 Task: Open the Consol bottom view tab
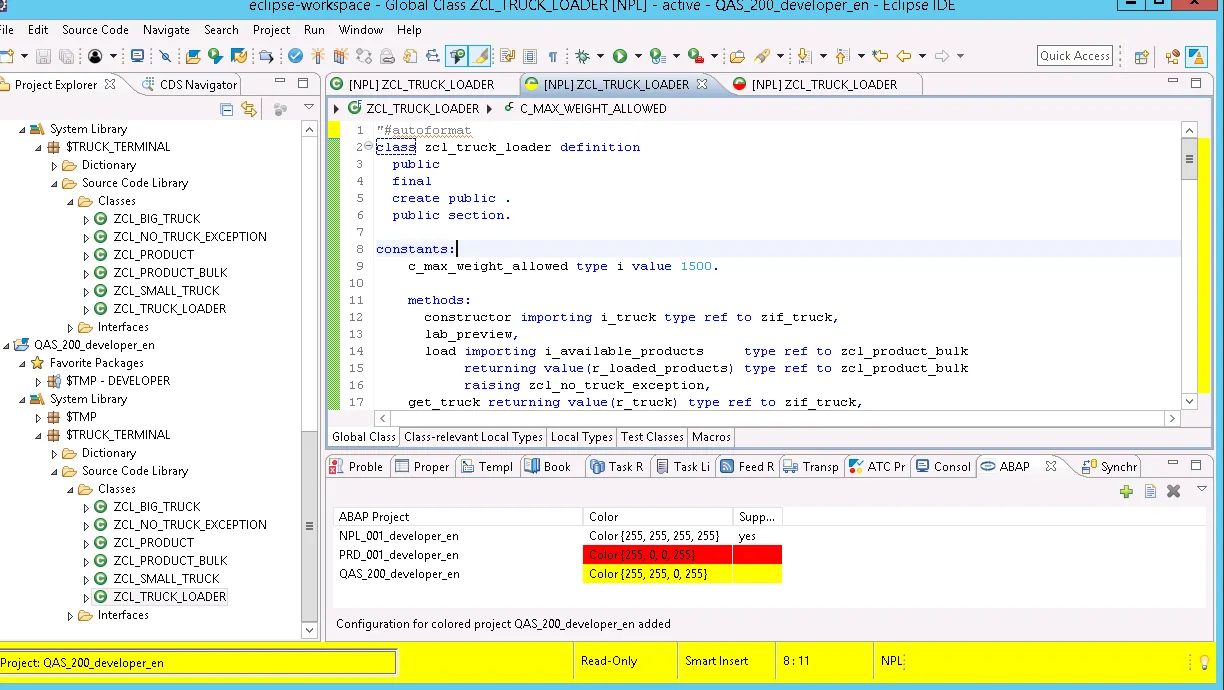click(942, 466)
